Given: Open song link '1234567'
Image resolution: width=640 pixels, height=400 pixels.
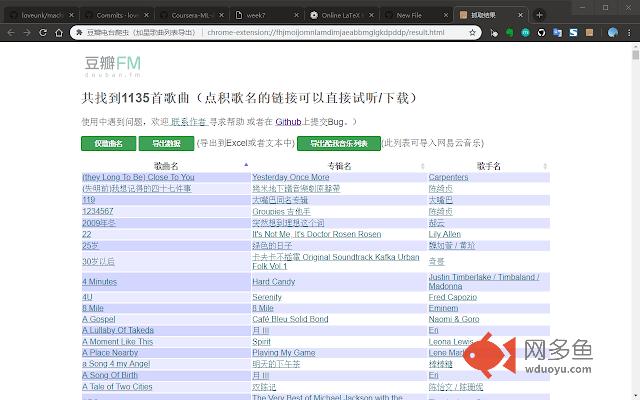Looking at the screenshot, I should [98, 211].
